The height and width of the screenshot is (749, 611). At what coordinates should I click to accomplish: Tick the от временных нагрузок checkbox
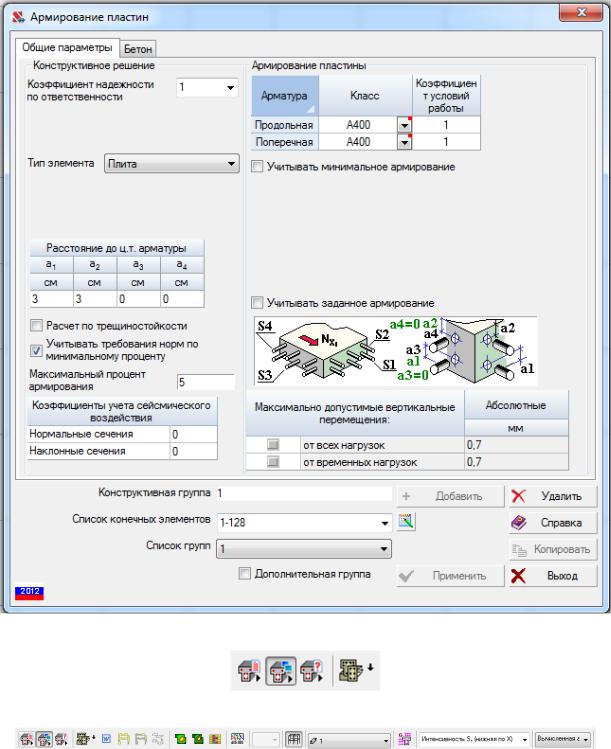[x=273, y=461]
